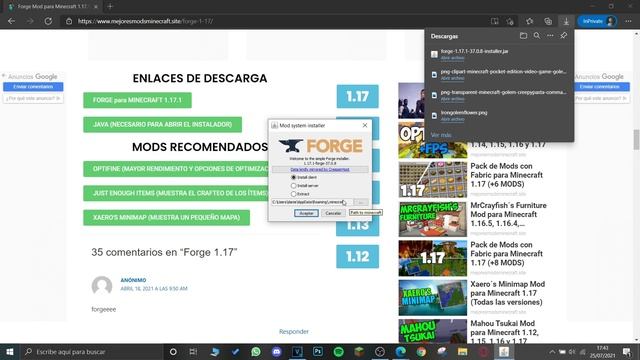Screen dimensions: 640x360
Task: Close the Forge Mod para Minecraft tab
Action: click(96, 7)
